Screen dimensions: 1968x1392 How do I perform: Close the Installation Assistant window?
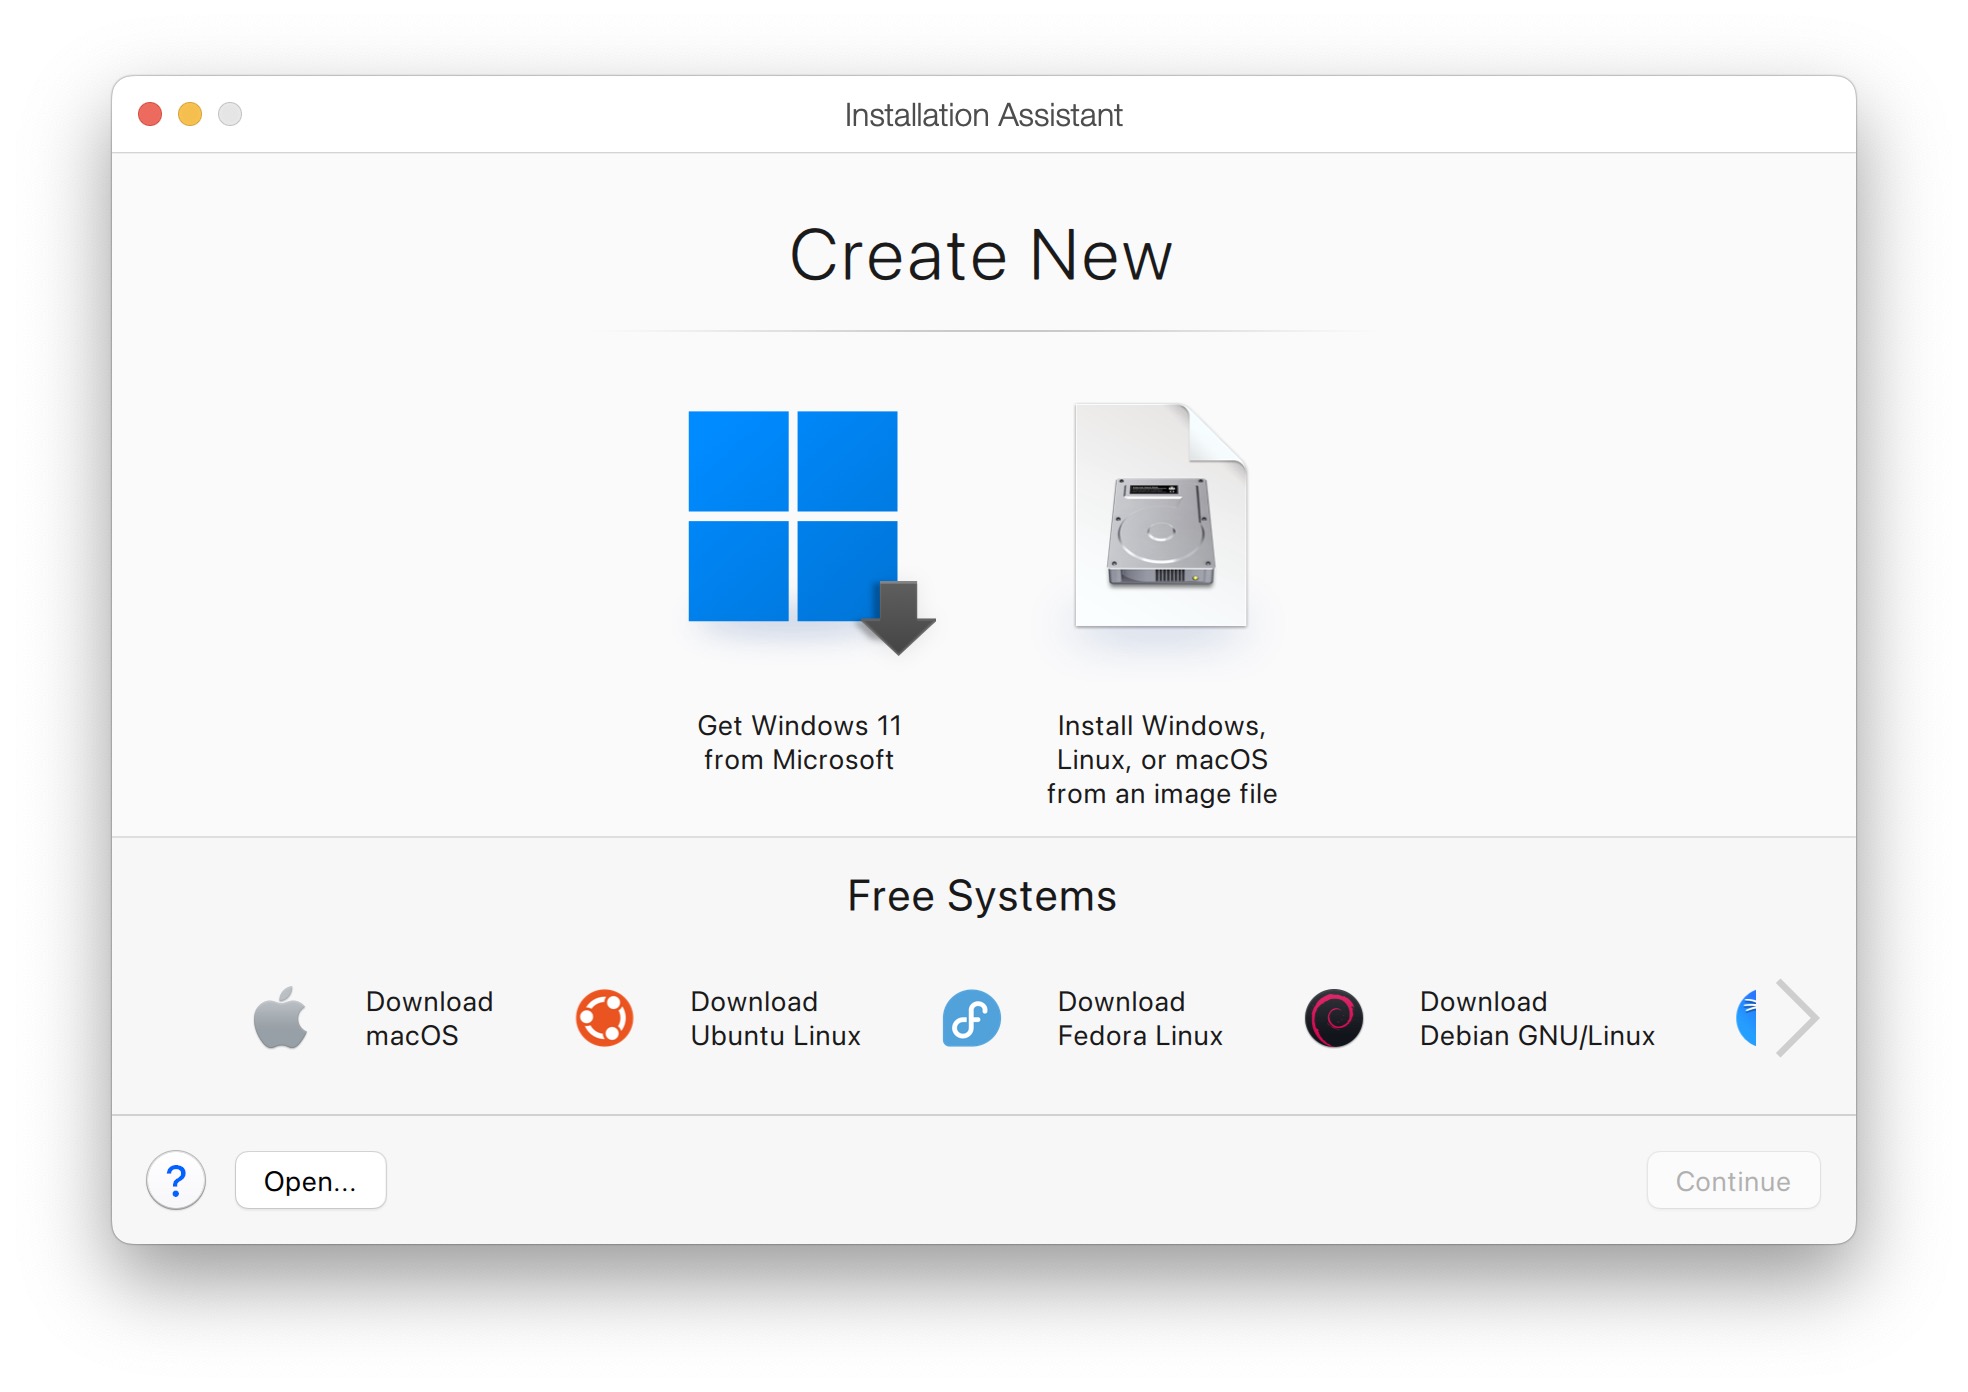(x=150, y=114)
